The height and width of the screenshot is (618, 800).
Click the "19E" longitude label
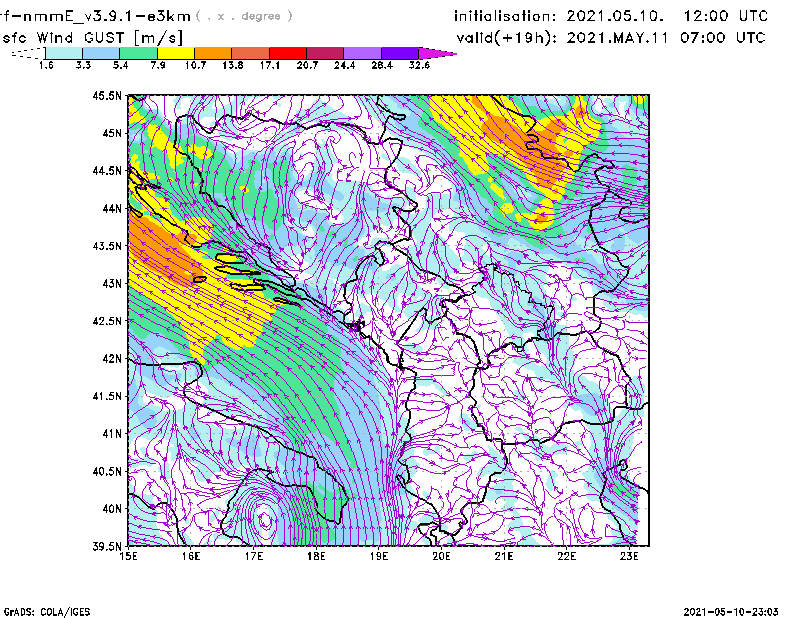coord(379,556)
